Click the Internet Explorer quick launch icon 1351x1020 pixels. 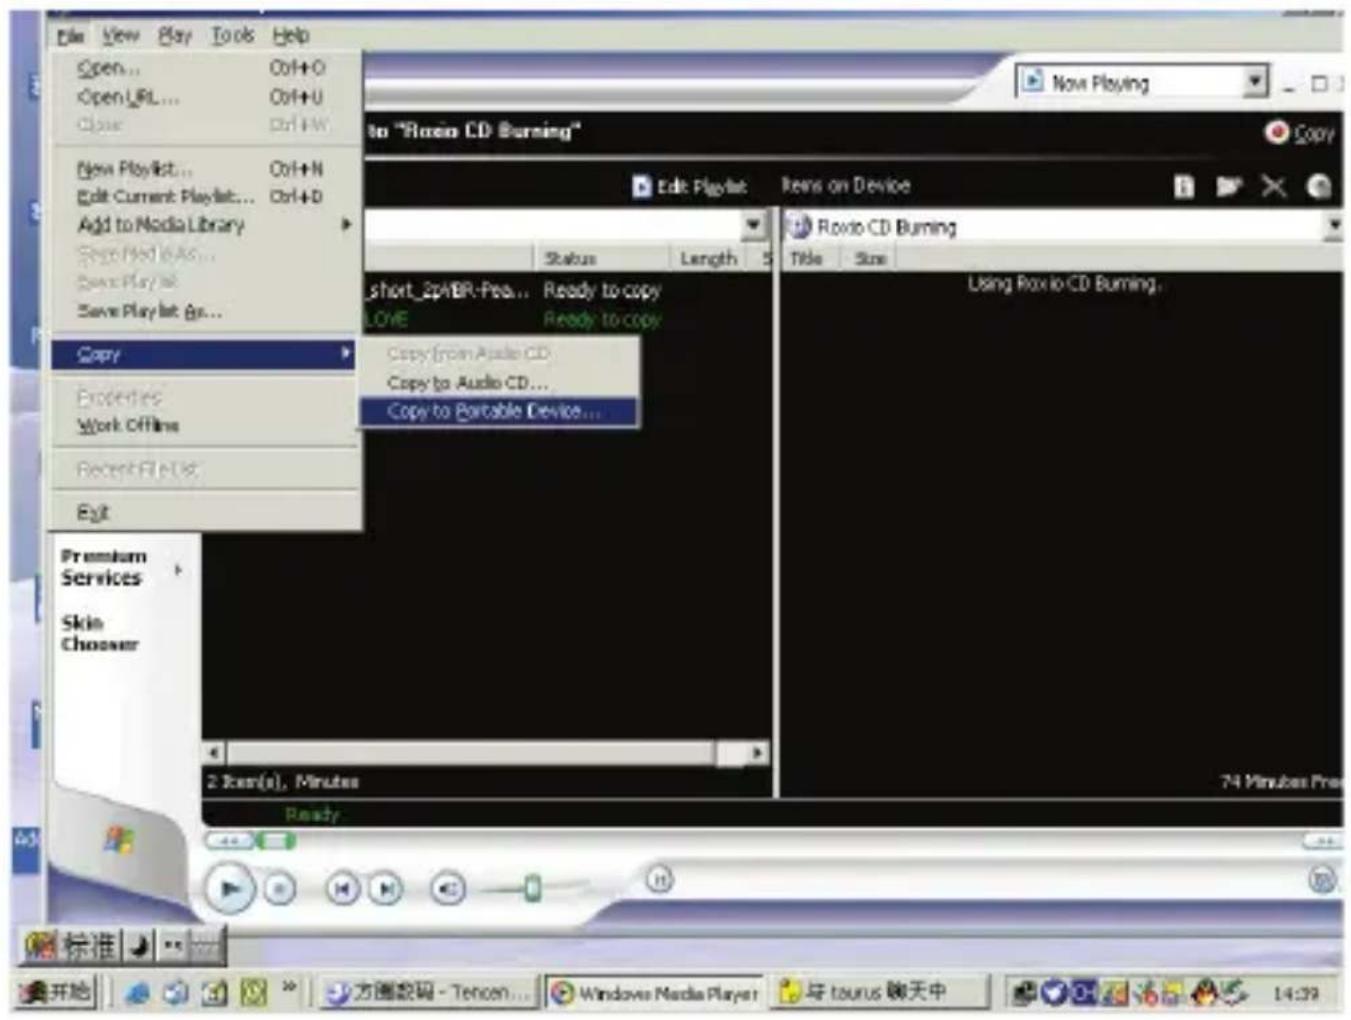click(x=138, y=993)
